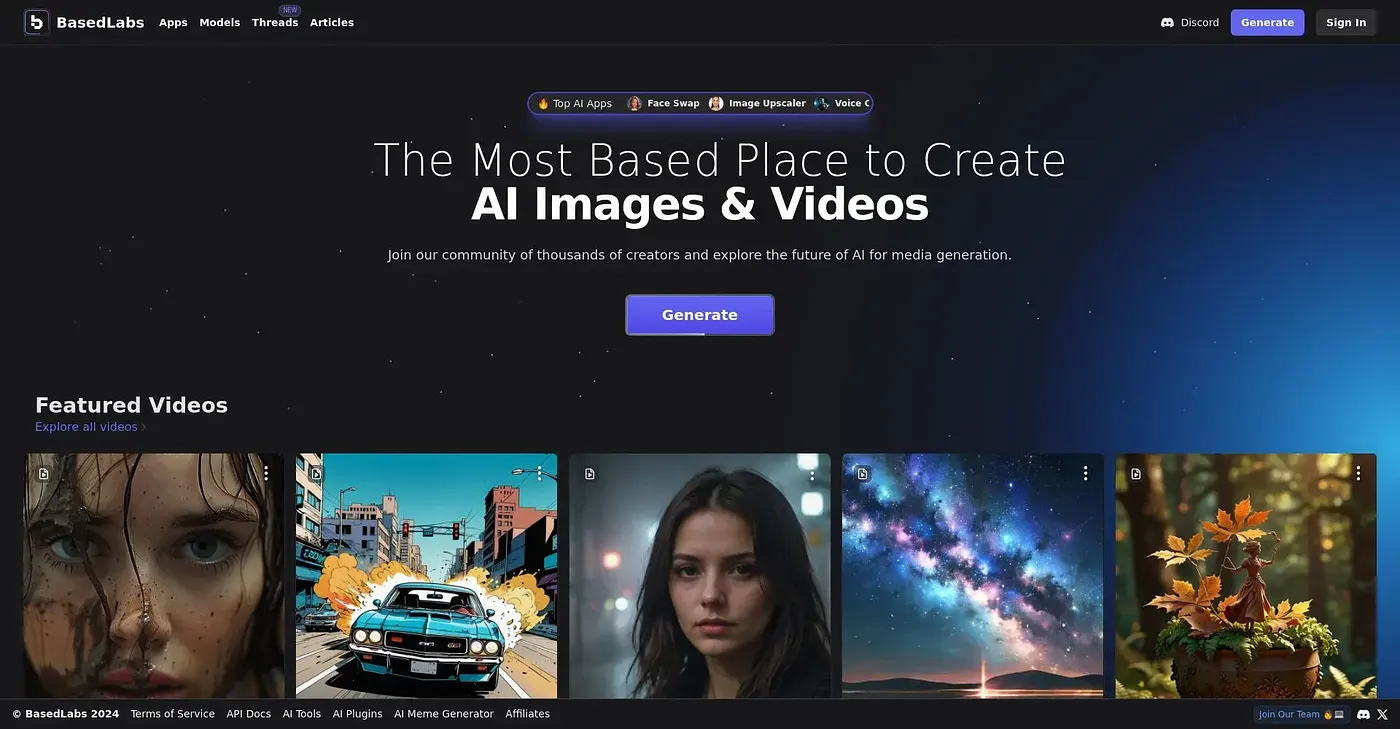Click the file icon on the dark-haired woman video

click(590, 474)
